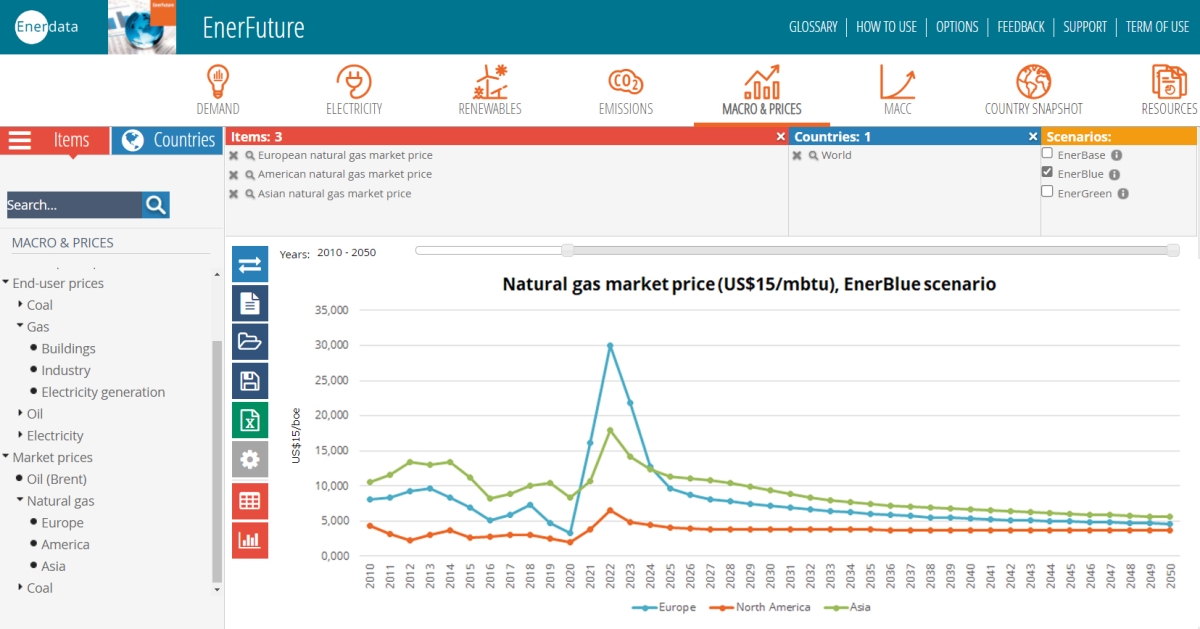Open the settings gear in the sidebar toolbar
1200x629 pixels.
click(250, 460)
